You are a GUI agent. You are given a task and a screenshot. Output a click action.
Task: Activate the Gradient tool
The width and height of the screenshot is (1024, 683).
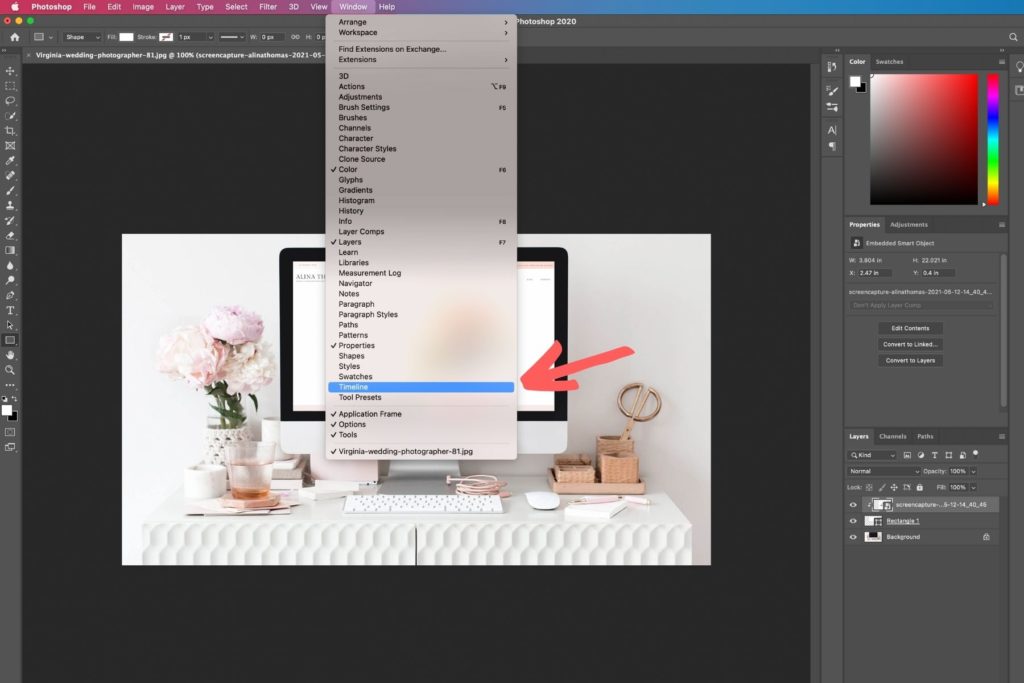(x=12, y=250)
